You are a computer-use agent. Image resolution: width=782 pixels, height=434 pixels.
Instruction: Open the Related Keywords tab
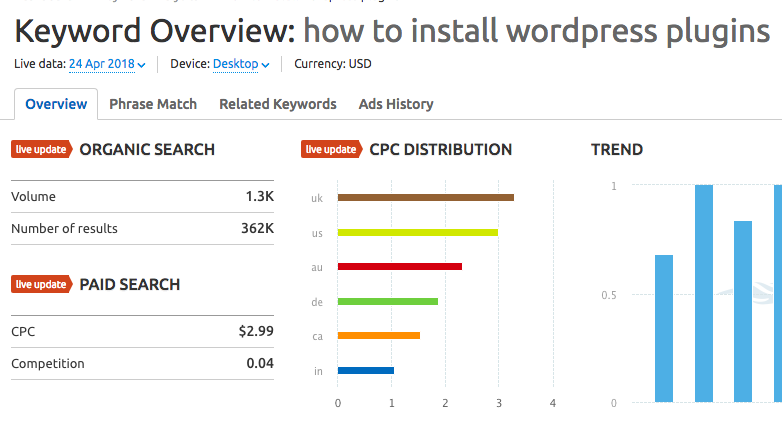(x=278, y=104)
